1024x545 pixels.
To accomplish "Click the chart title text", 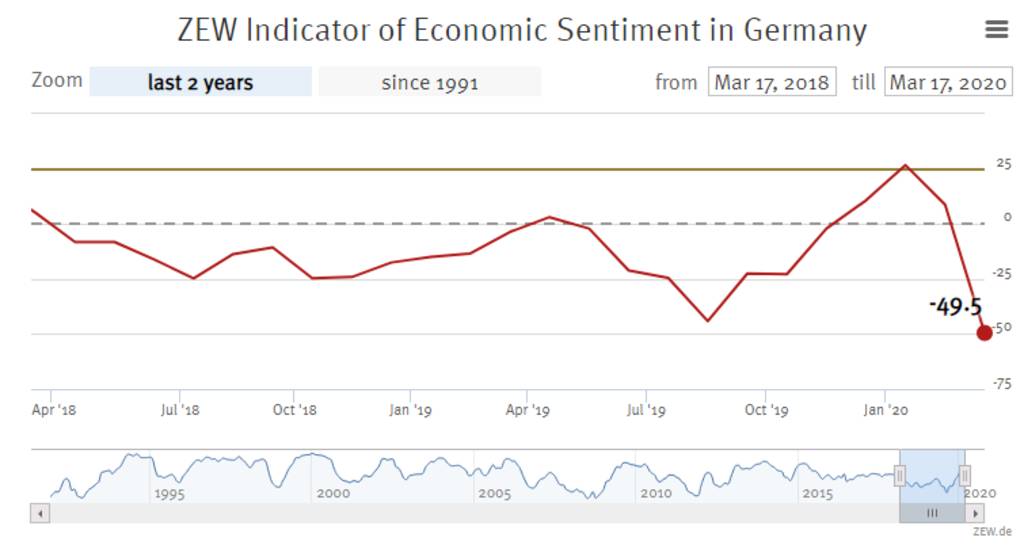I will pyautogui.click(x=521, y=30).
